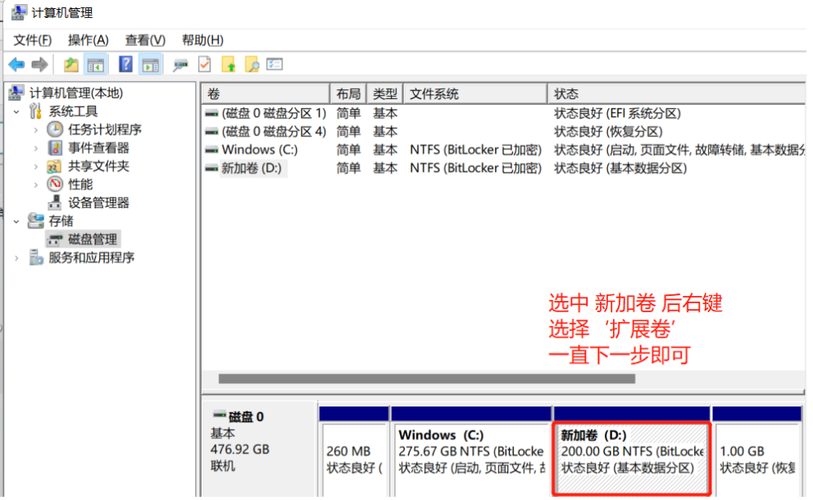Viewport: 813px width, 500px height.
Task: Click the checklist icon at toolbar end
Action: click(275, 64)
